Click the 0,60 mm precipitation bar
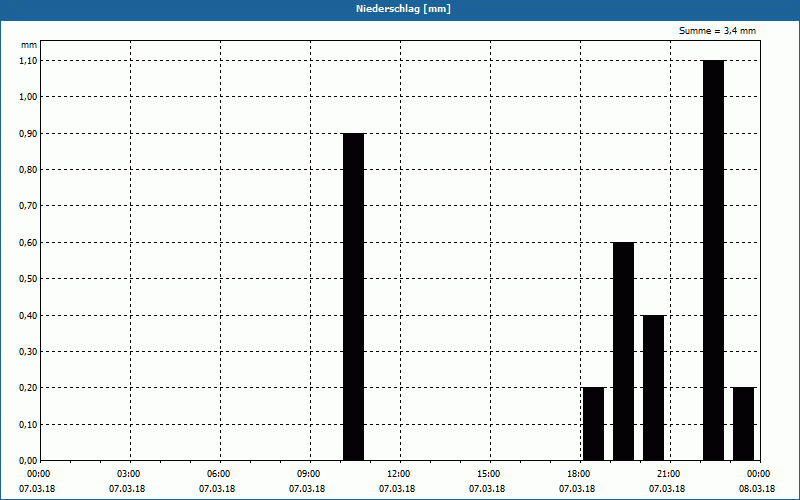The width and height of the screenshot is (800, 500). coord(623,352)
